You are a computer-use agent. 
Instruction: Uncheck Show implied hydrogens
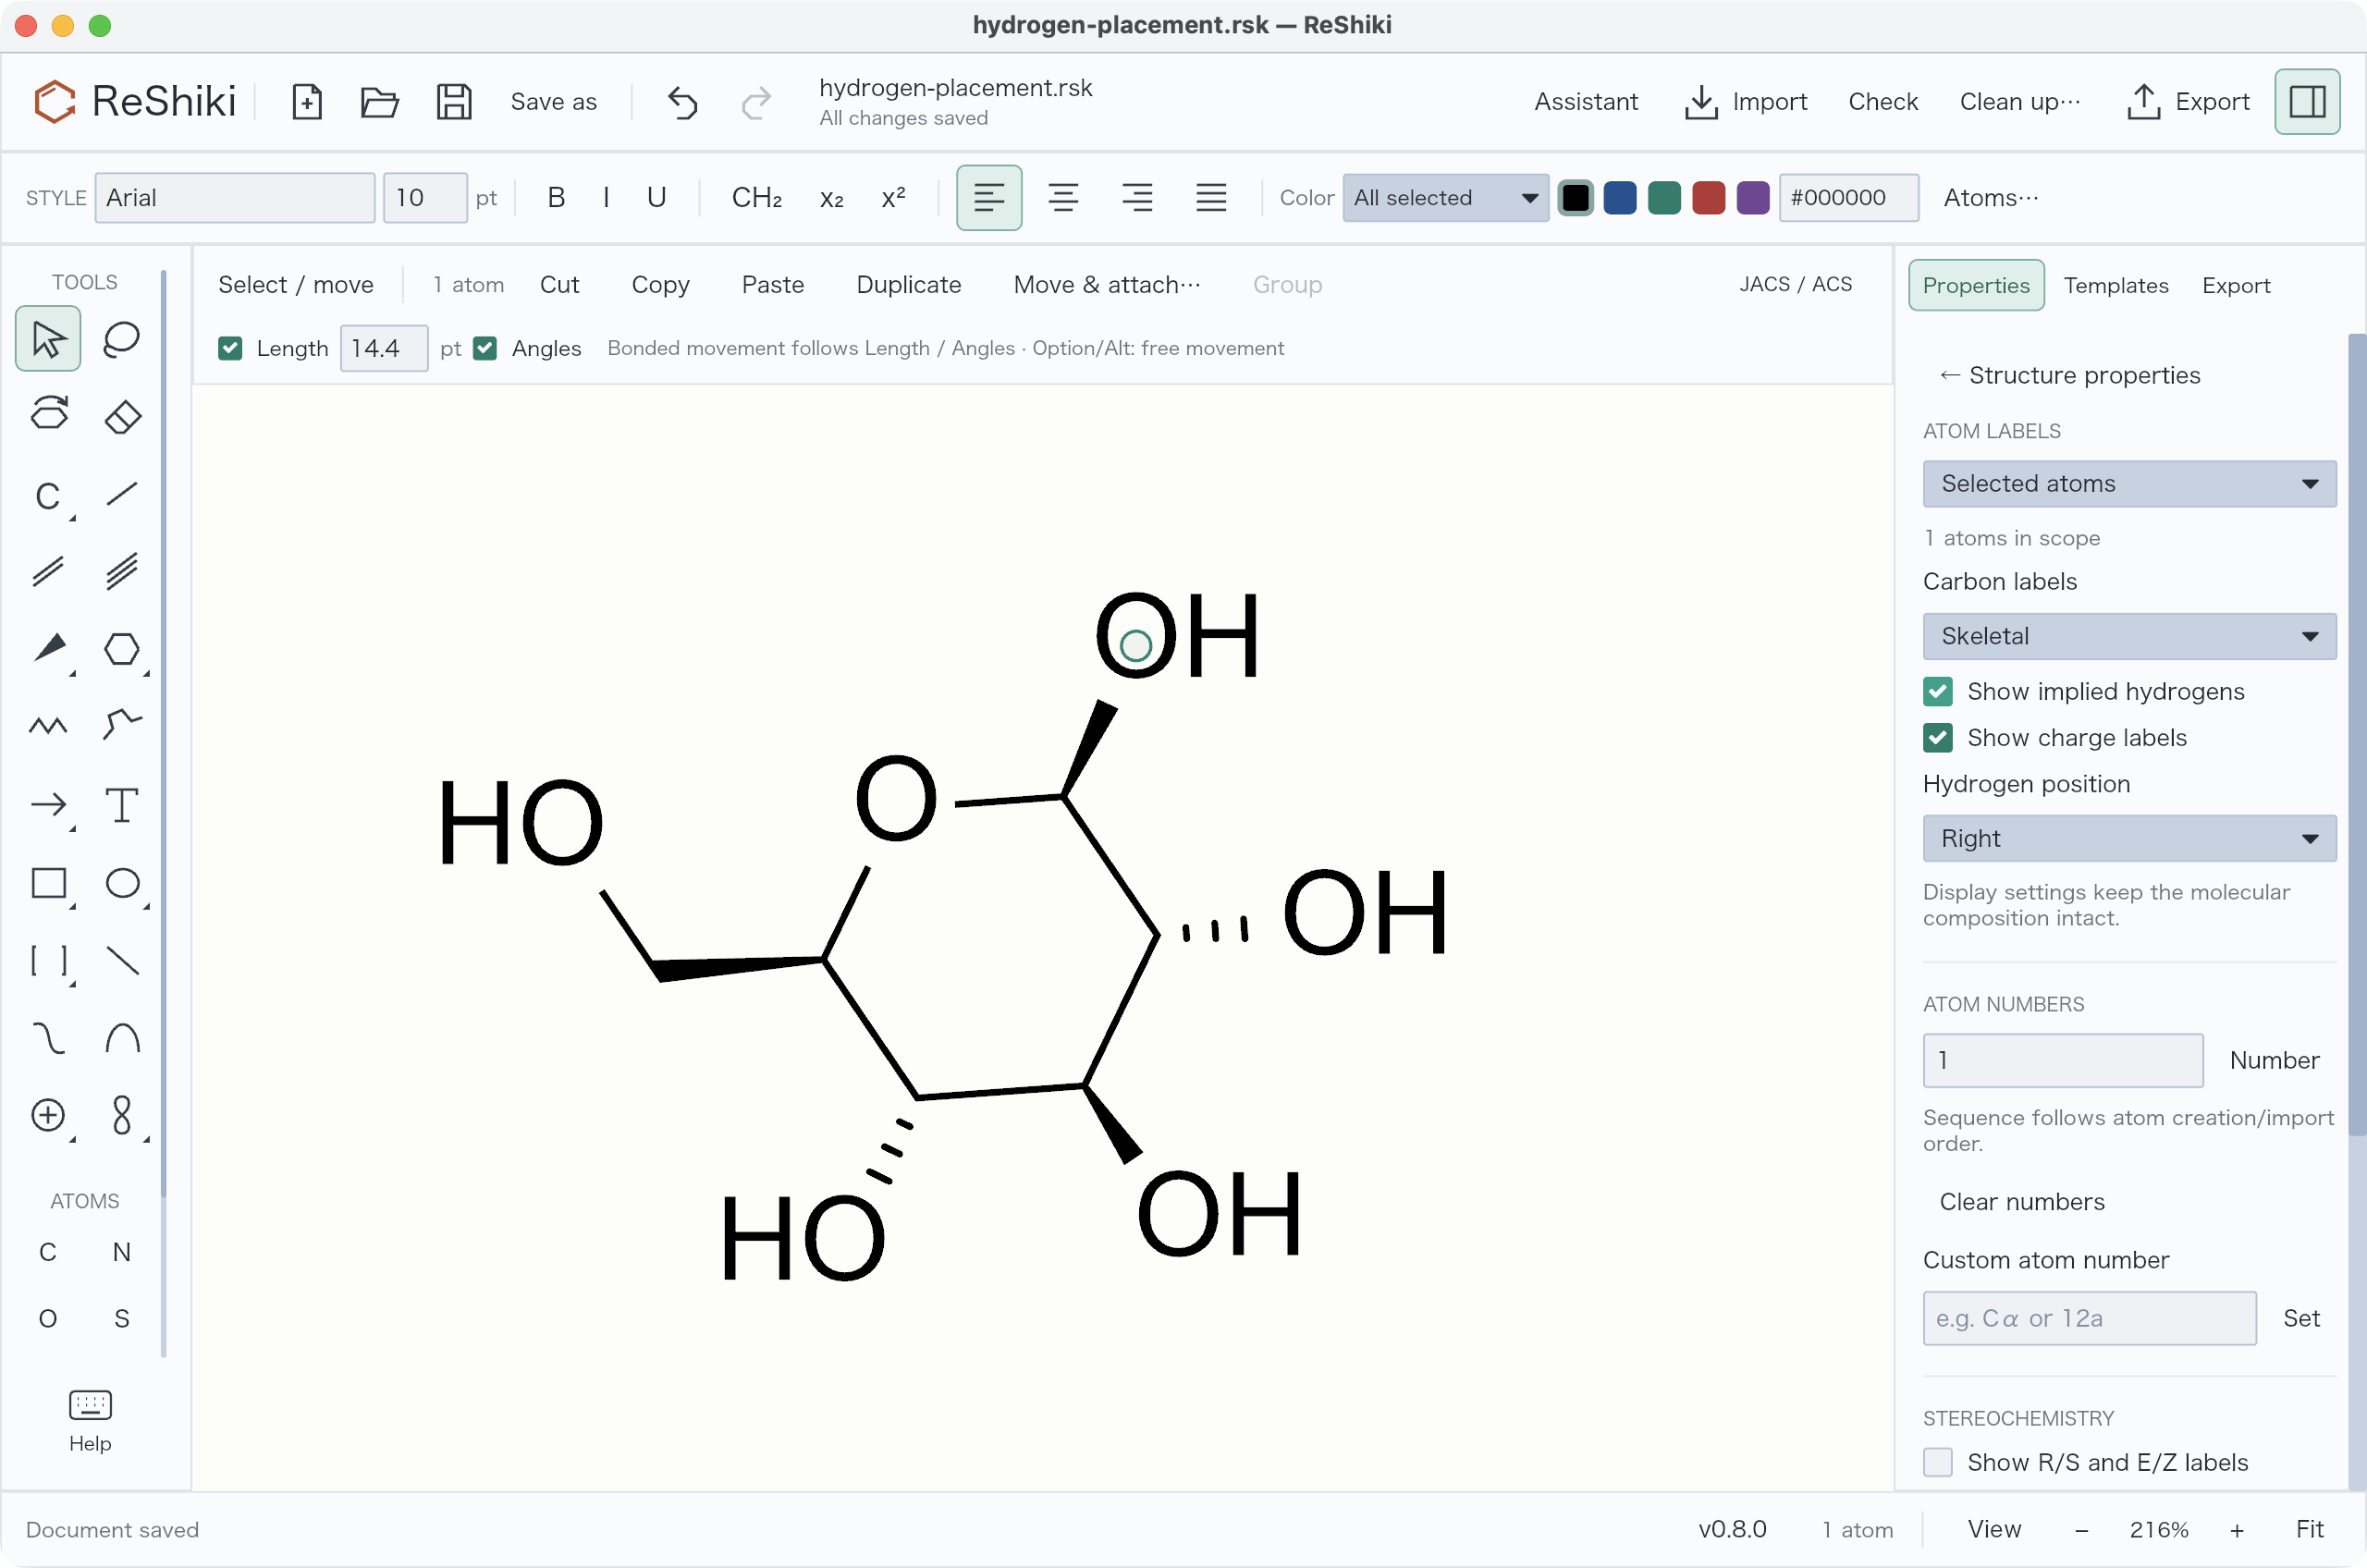1937,691
